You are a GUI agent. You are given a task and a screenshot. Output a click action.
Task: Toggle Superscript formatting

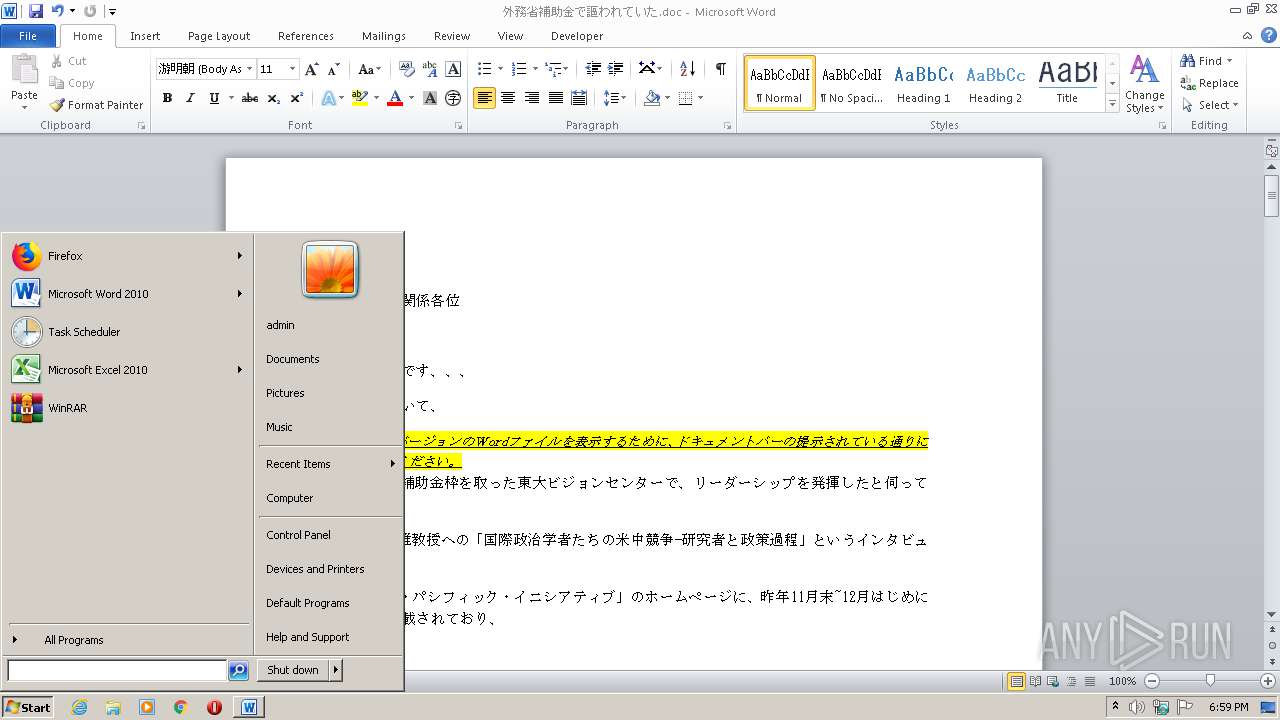[x=297, y=98]
